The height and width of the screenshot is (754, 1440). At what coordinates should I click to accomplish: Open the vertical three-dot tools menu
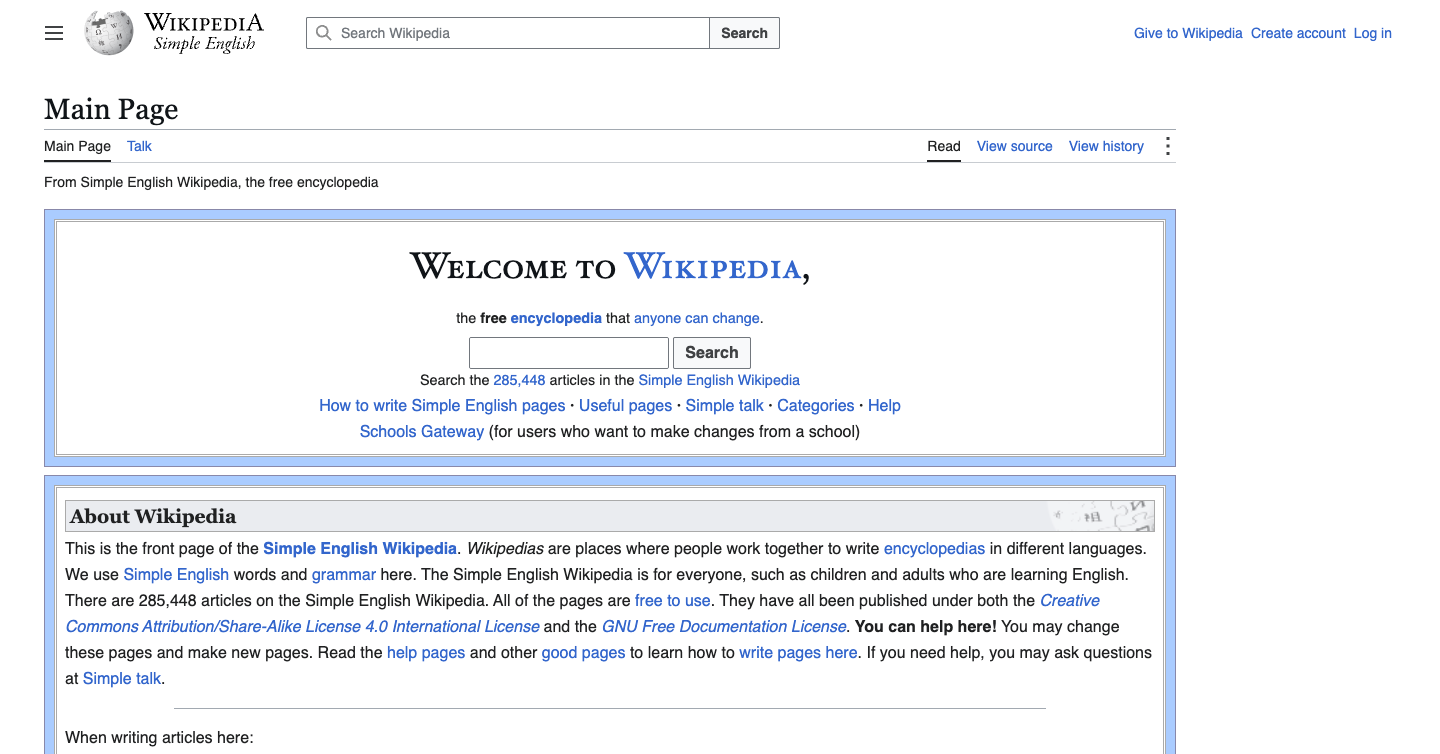(x=1167, y=146)
